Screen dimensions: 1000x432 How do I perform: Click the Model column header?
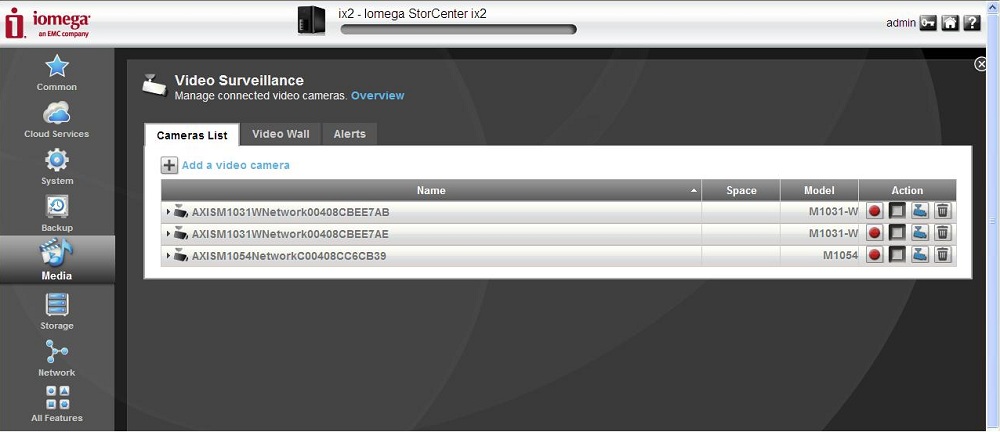click(820, 190)
